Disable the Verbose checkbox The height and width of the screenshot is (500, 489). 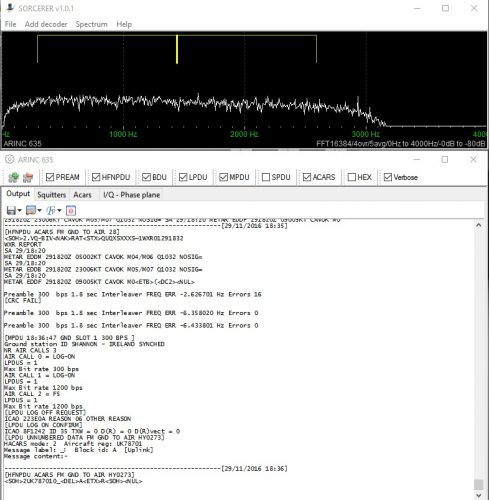[388, 177]
